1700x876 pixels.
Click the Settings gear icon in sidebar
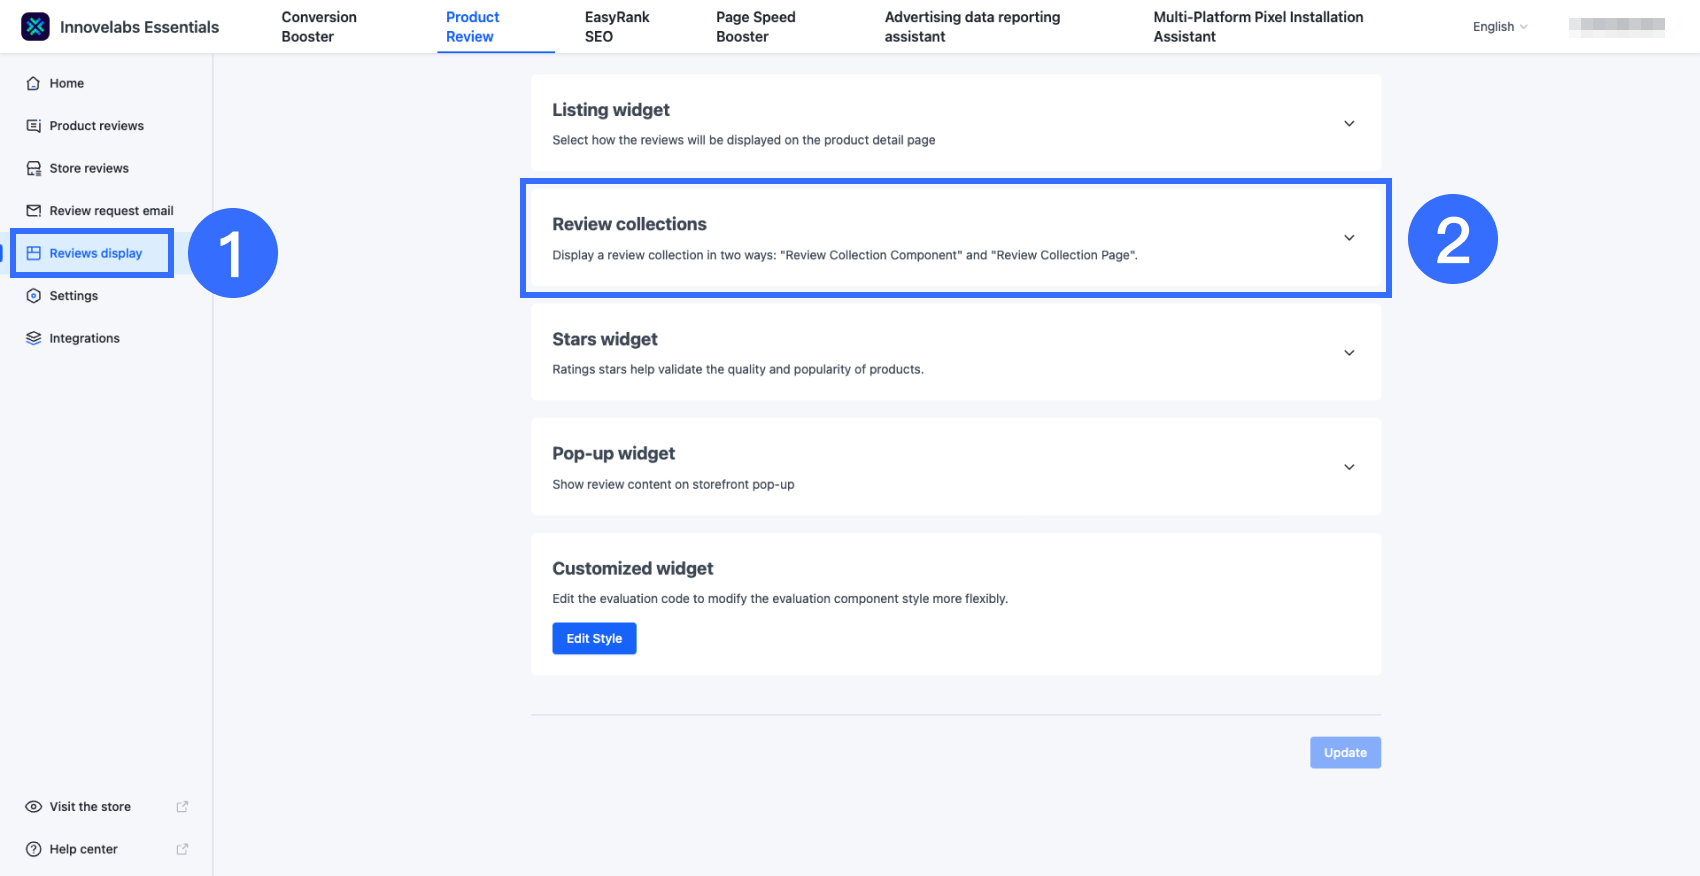[x=34, y=296]
